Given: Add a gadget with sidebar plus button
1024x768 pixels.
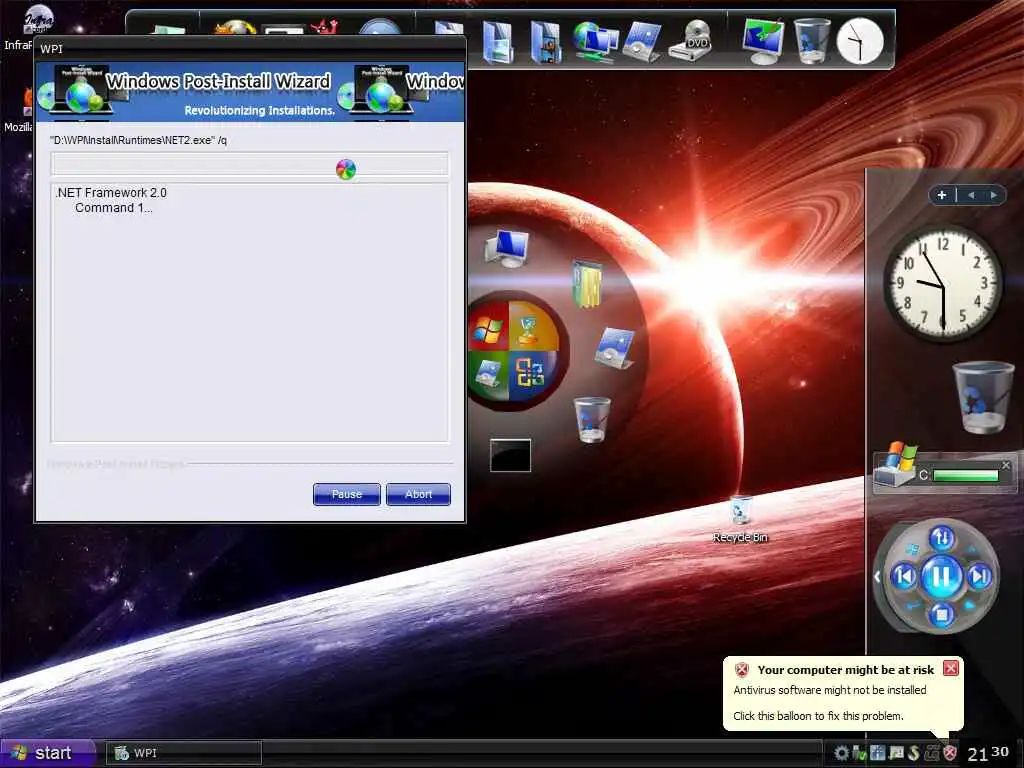Looking at the screenshot, I should [x=942, y=195].
